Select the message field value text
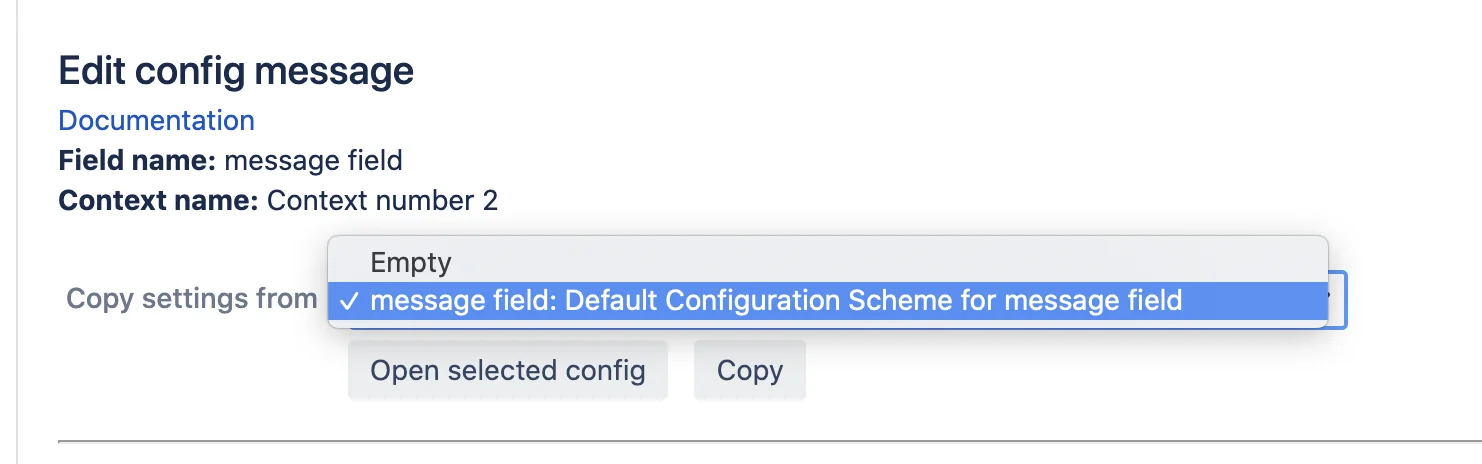The width and height of the screenshot is (1482, 464). [x=314, y=160]
